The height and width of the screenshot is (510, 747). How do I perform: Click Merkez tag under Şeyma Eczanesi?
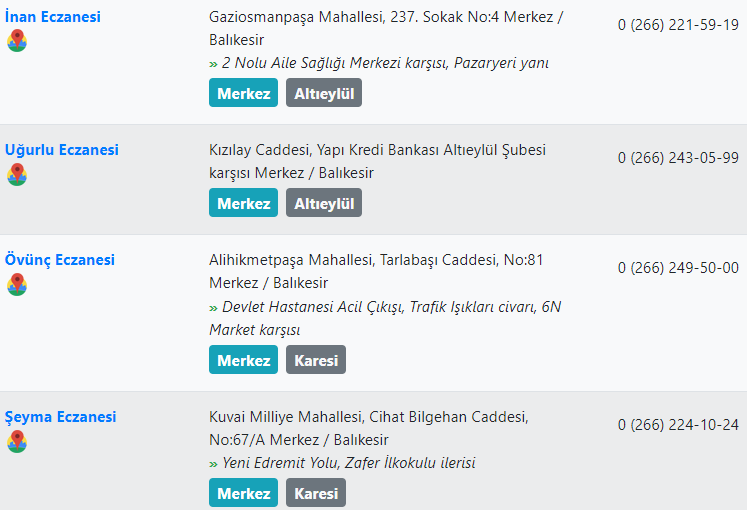point(243,493)
